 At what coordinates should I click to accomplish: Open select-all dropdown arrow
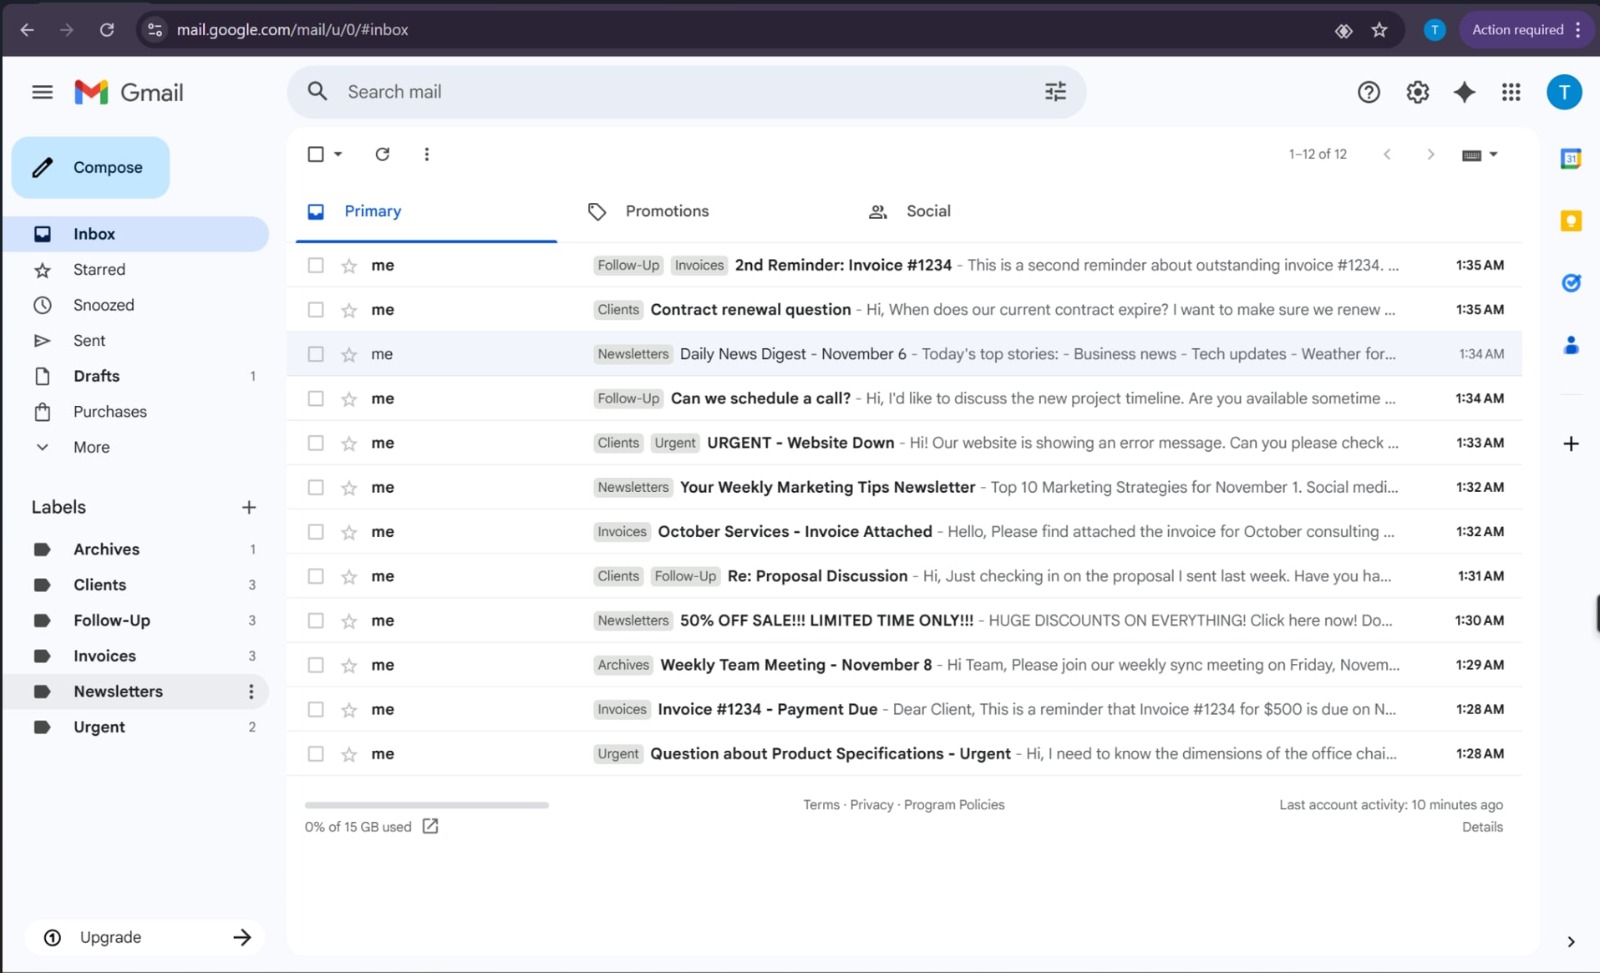click(x=338, y=154)
